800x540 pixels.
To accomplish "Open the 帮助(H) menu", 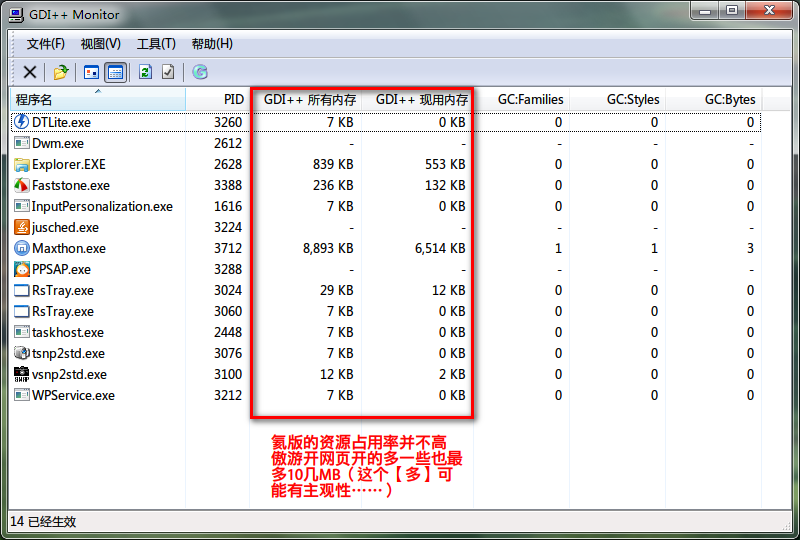I will pyautogui.click(x=212, y=44).
